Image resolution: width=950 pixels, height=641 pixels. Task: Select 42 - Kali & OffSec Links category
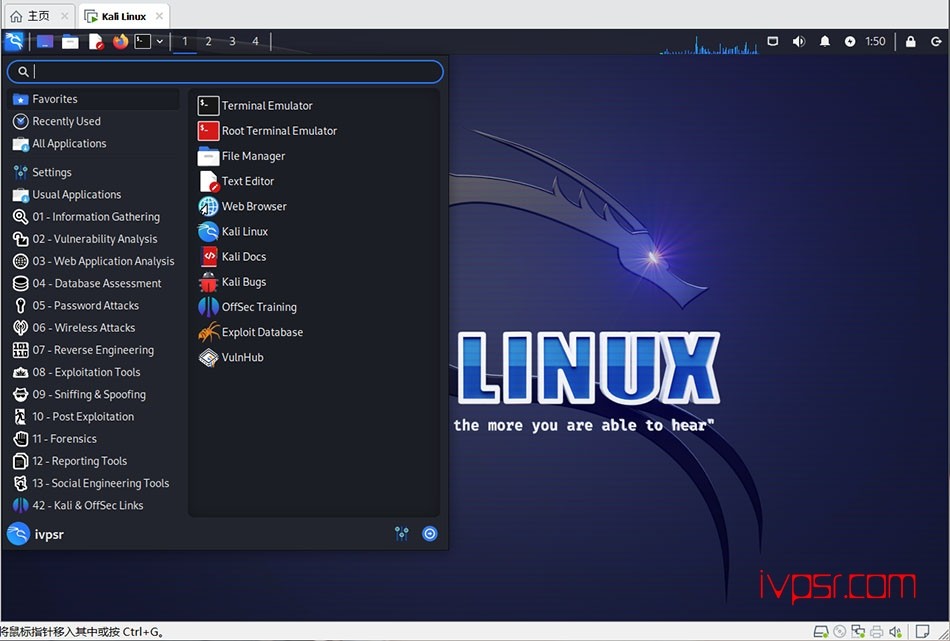pyautogui.click(x=94, y=505)
